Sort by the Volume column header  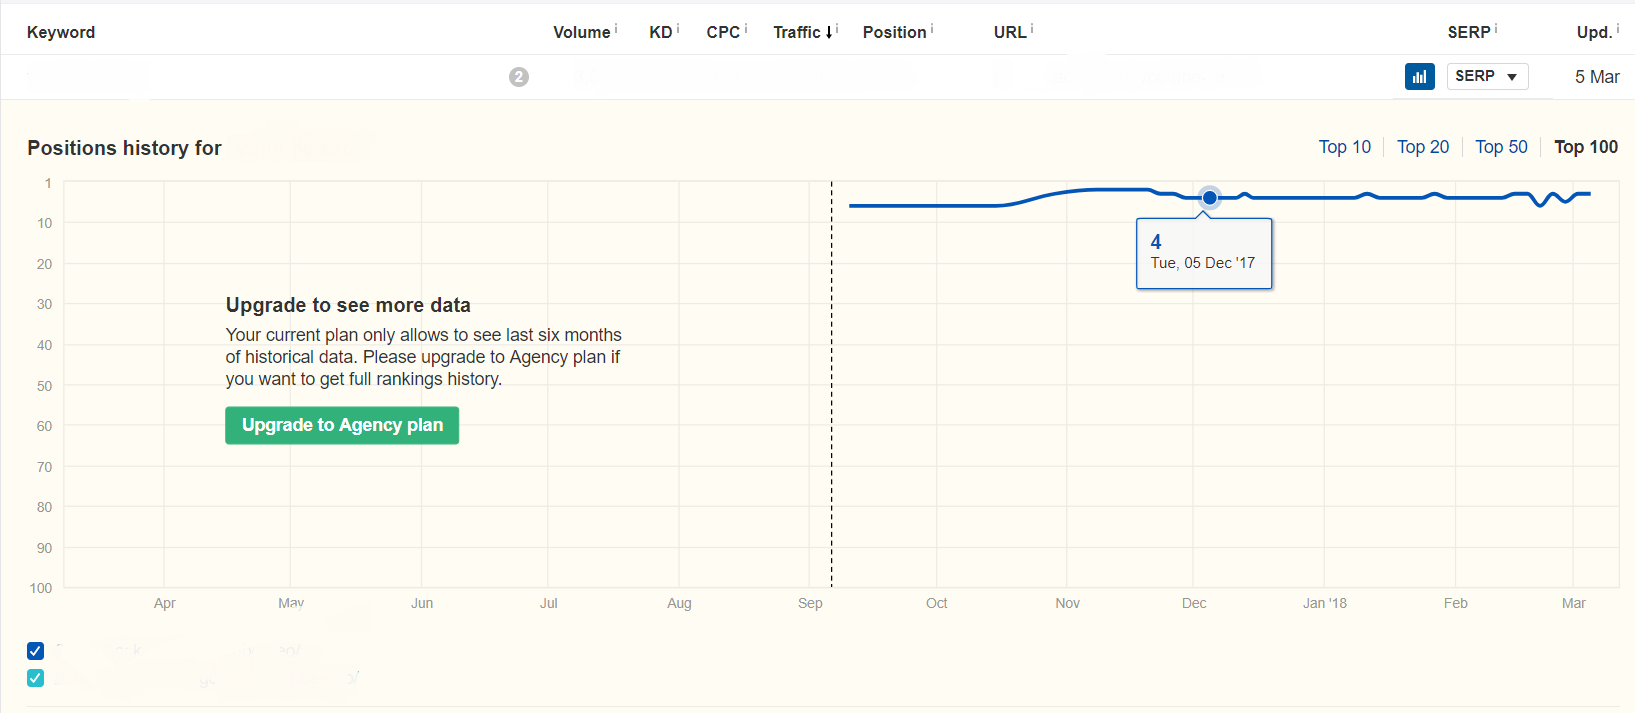[581, 32]
